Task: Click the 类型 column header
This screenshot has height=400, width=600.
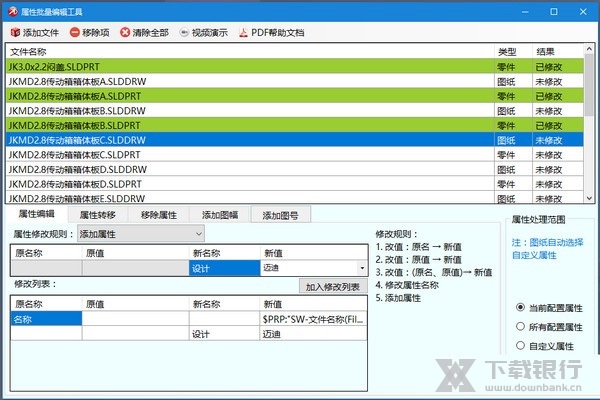Action: pyautogui.click(x=513, y=52)
